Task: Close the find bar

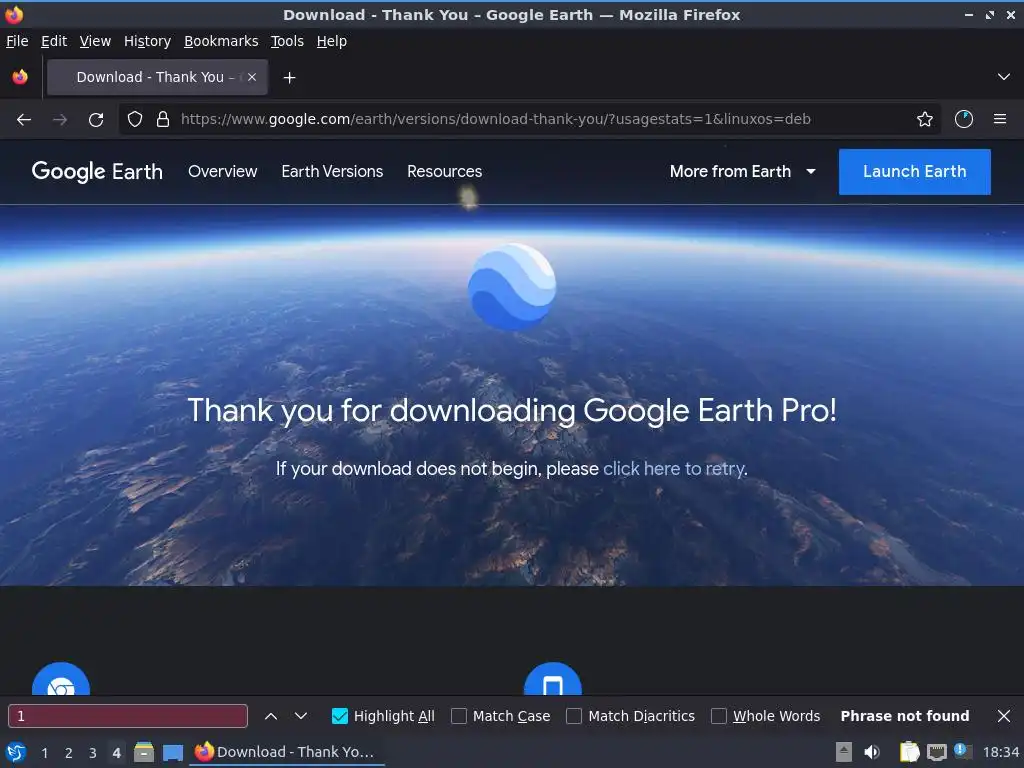Action: pyautogui.click(x=1004, y=716)
